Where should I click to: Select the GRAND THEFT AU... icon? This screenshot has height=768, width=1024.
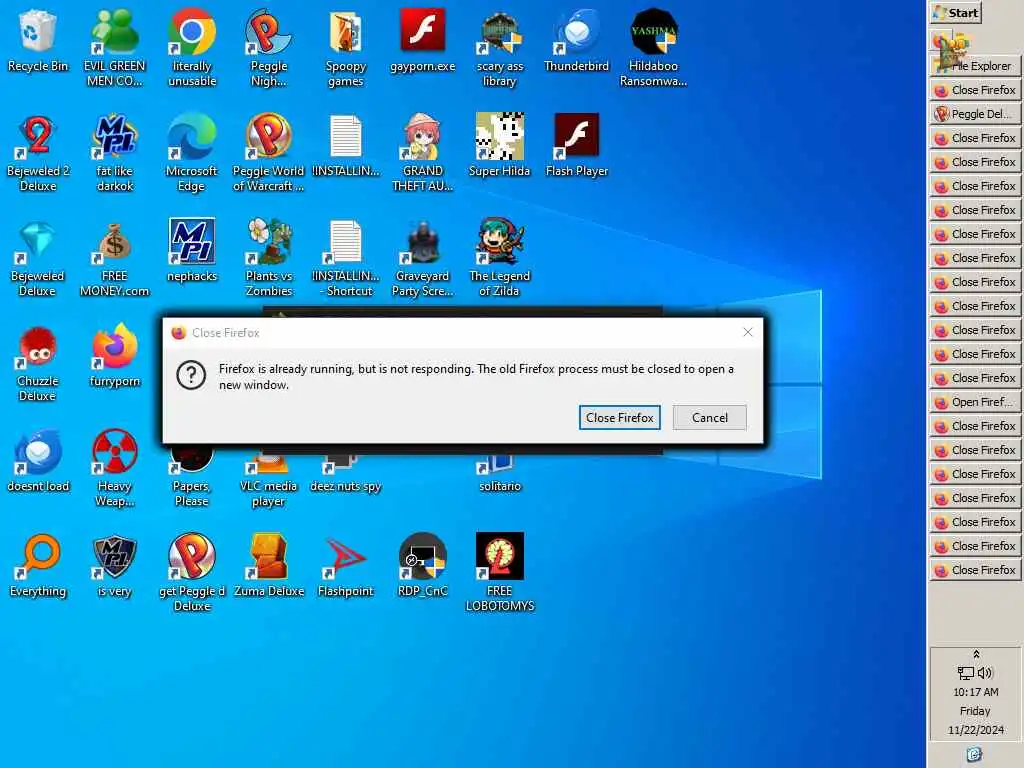point(423,152)
